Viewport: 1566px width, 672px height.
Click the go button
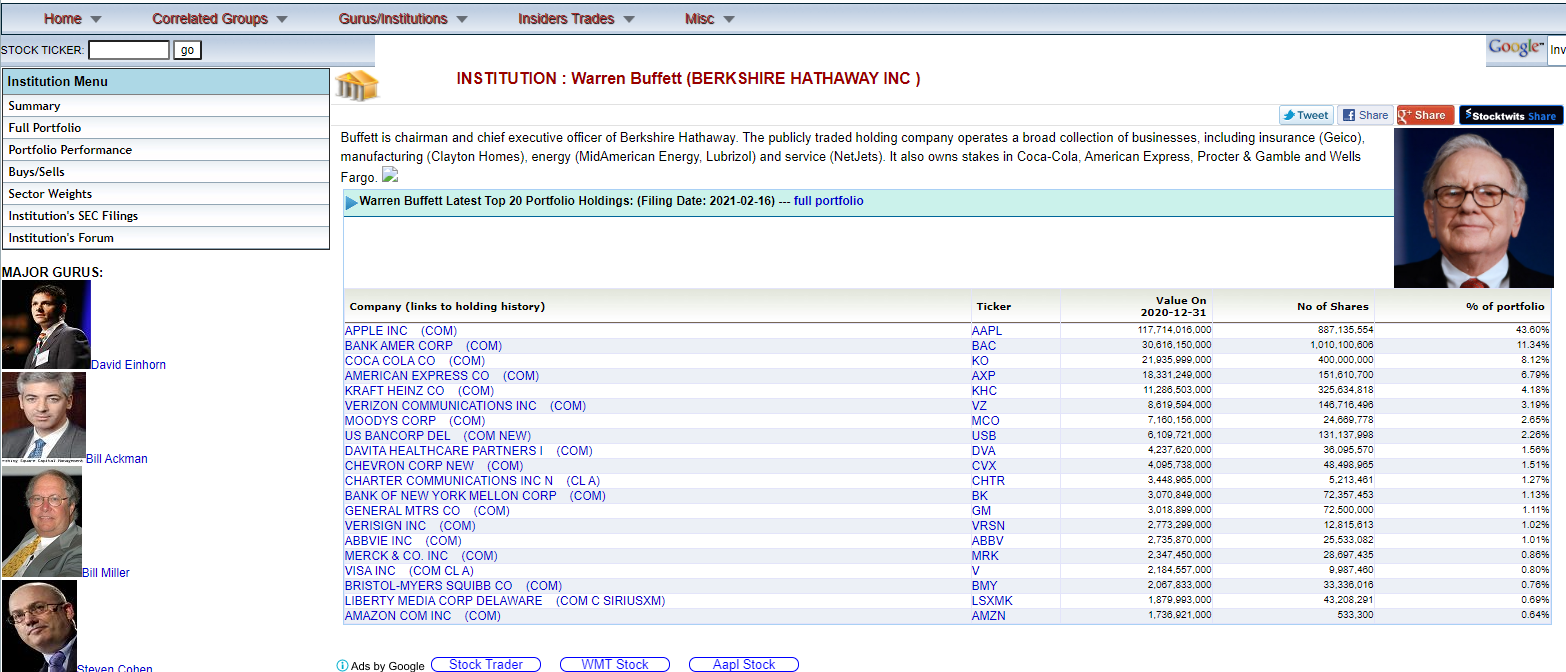click(188, 50)
